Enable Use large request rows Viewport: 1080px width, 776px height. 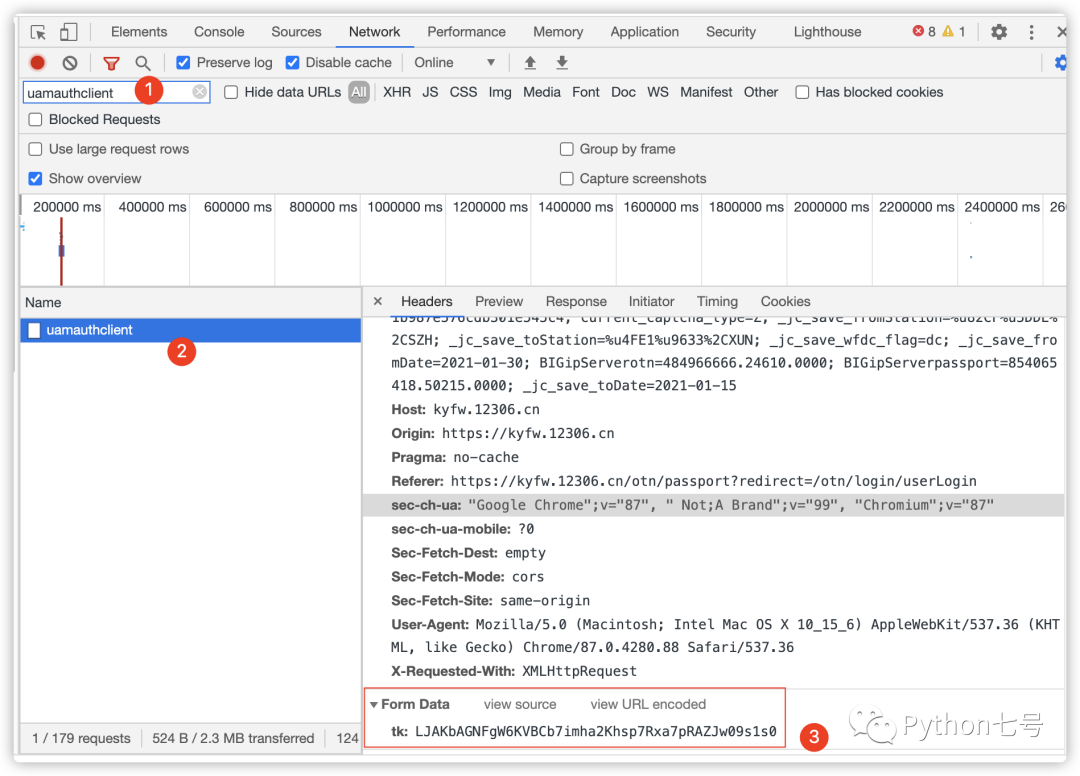pos(35,149)
